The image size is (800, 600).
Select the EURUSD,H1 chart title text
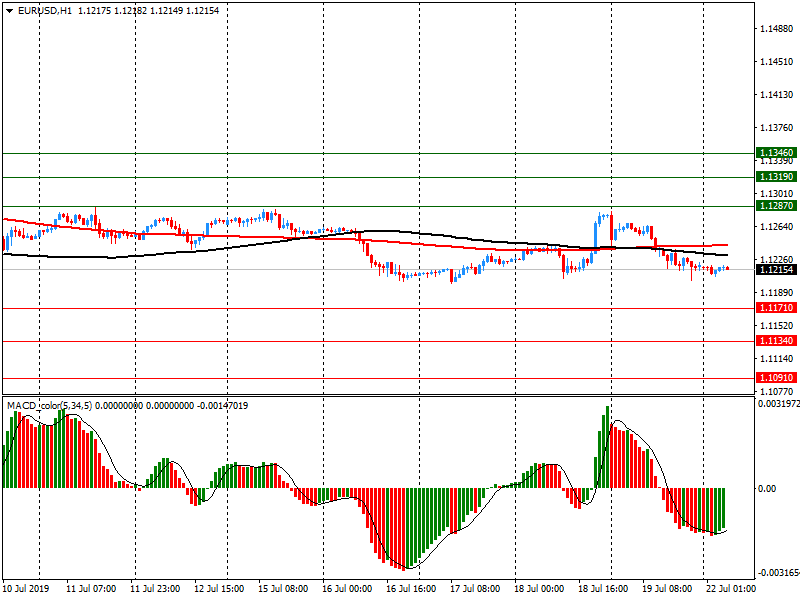tap(45, 11)
